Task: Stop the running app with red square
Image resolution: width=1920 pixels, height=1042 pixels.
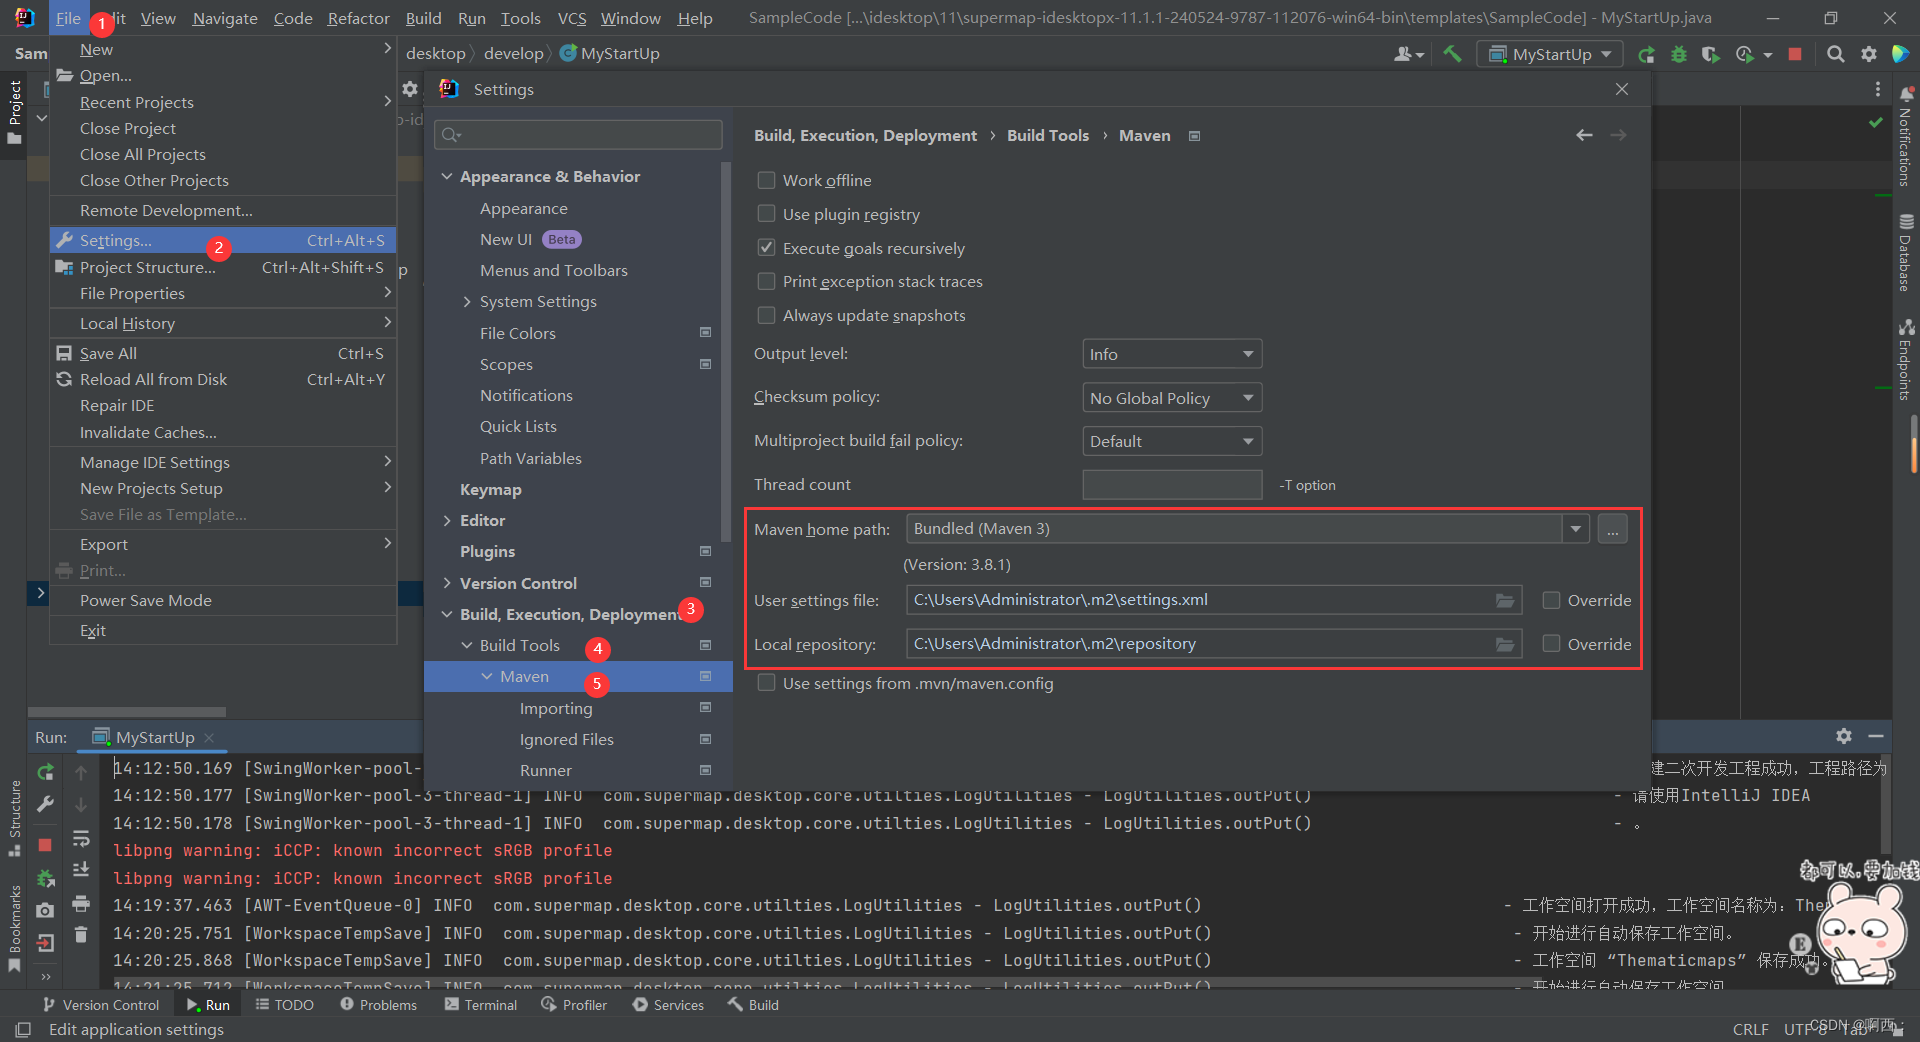Action: point(1795,54)
